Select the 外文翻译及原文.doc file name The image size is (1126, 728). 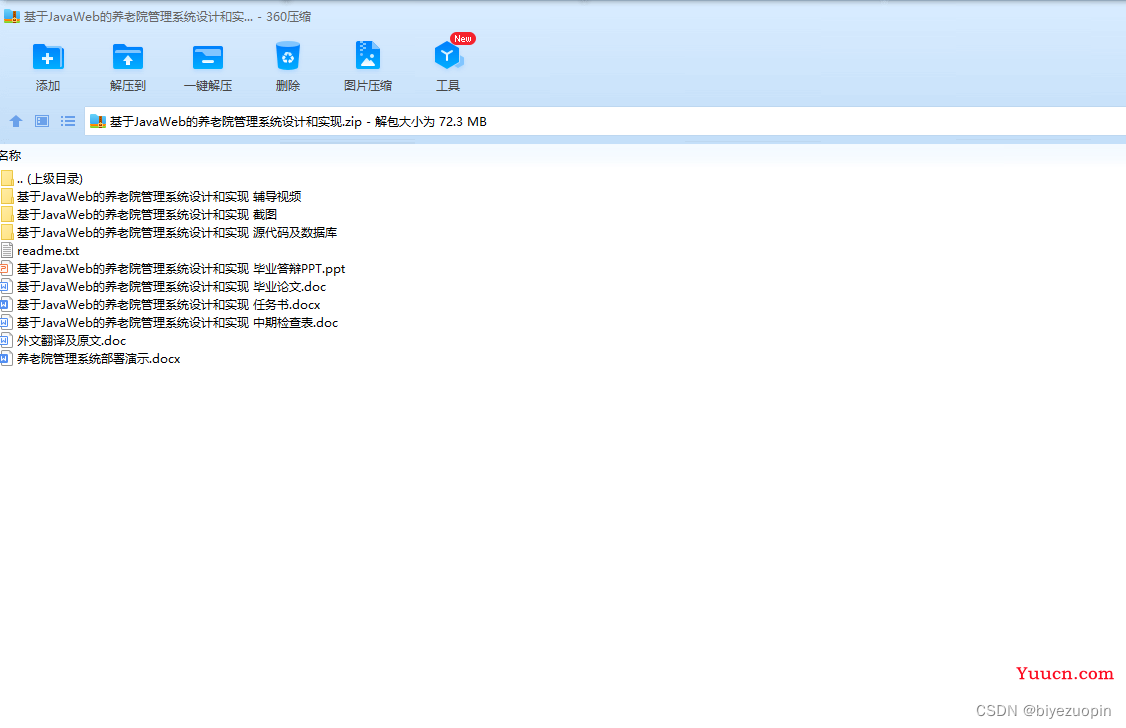point(71,340)
